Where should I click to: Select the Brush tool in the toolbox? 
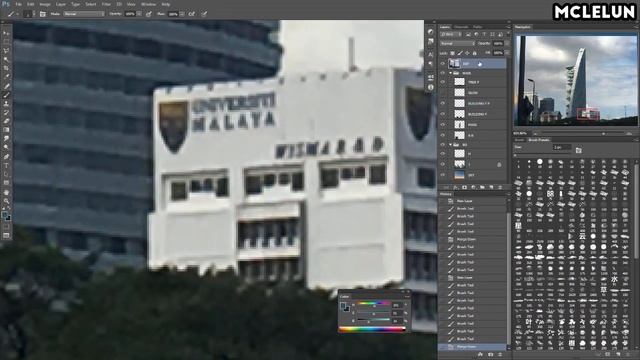coord(6,95)
